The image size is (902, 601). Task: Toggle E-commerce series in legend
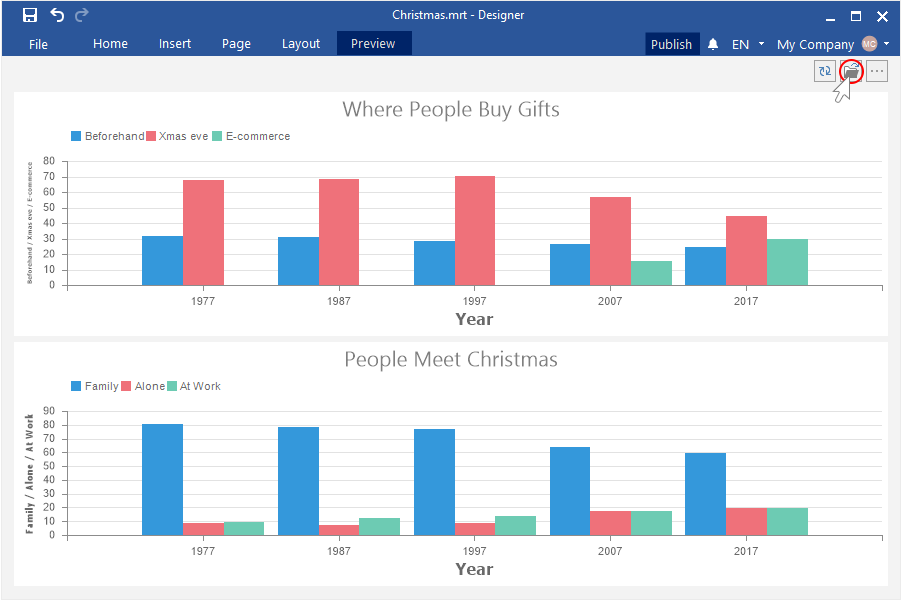point(251,136)
